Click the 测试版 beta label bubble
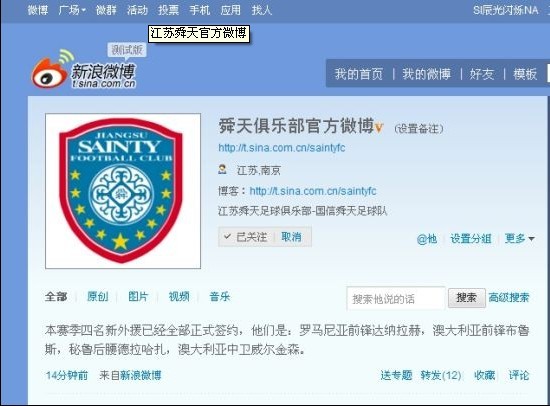 127,50
